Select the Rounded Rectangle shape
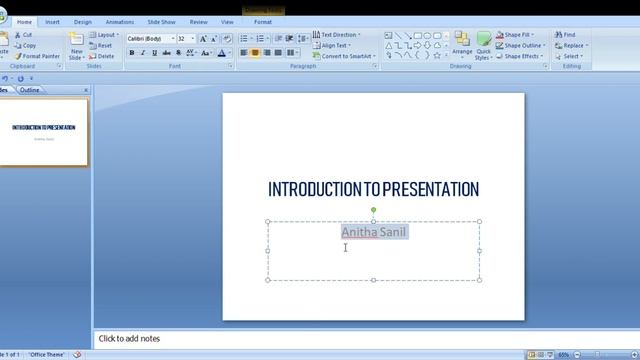This screenshot has height=360, width=640. tap(437, 36)
